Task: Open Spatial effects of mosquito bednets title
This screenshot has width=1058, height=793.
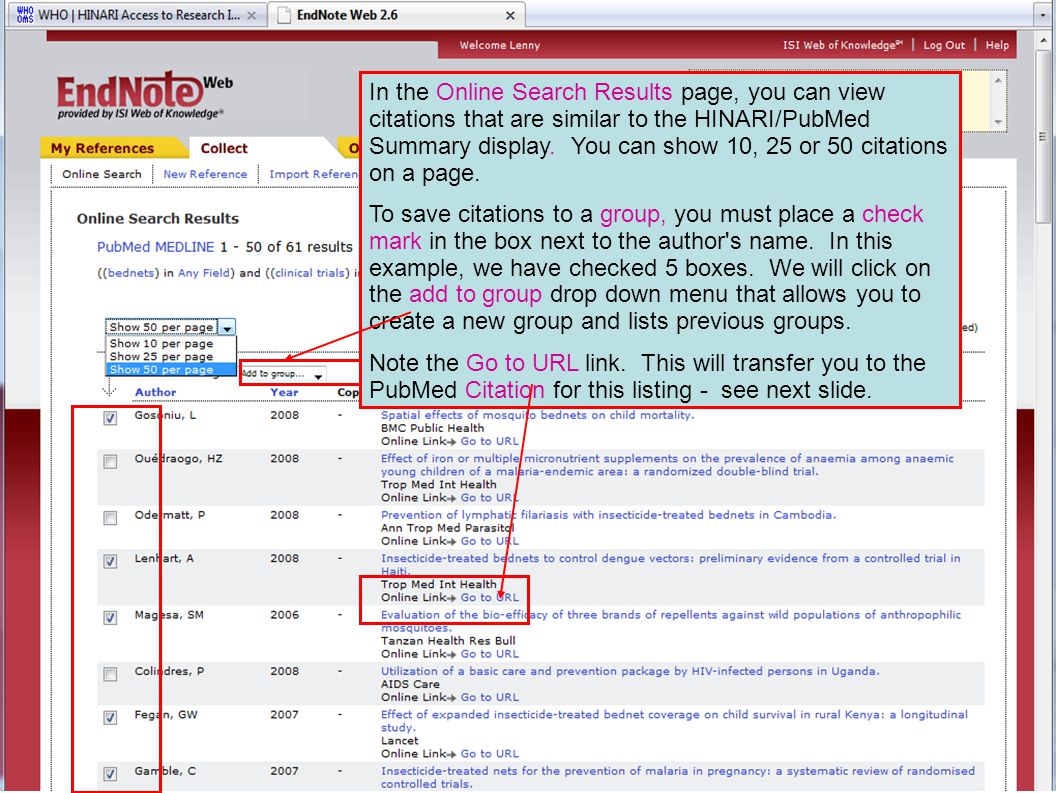Action: click(x=537, y=415)
